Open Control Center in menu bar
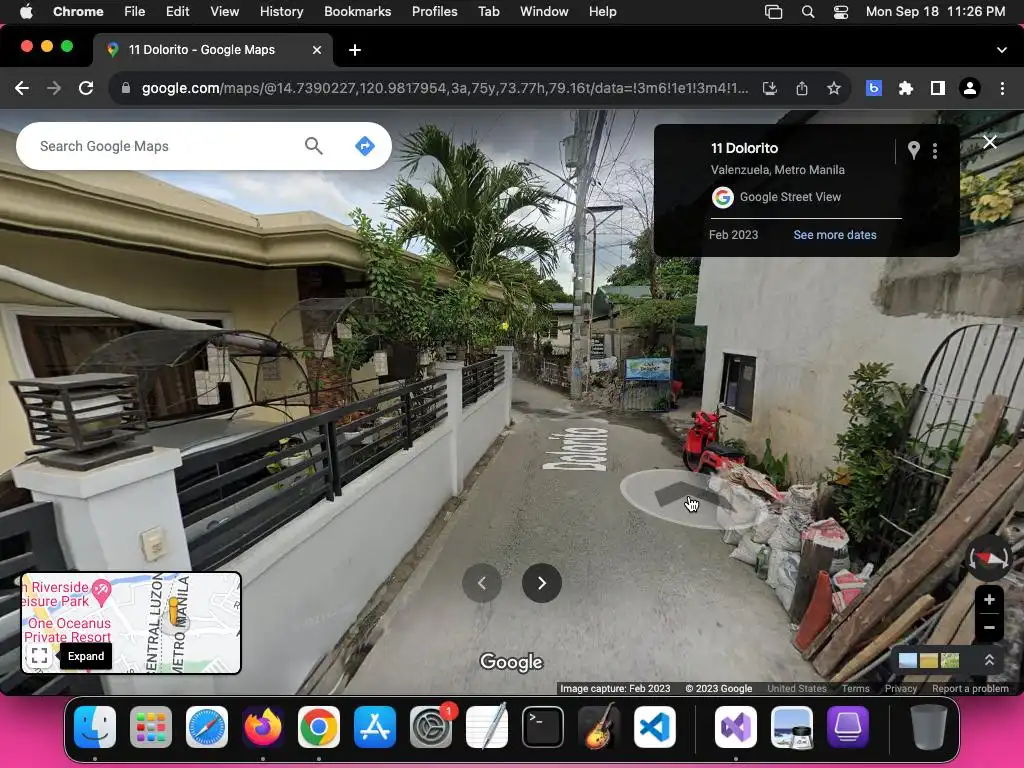This screenshot has width=1024, height=768. click(840, 12)
